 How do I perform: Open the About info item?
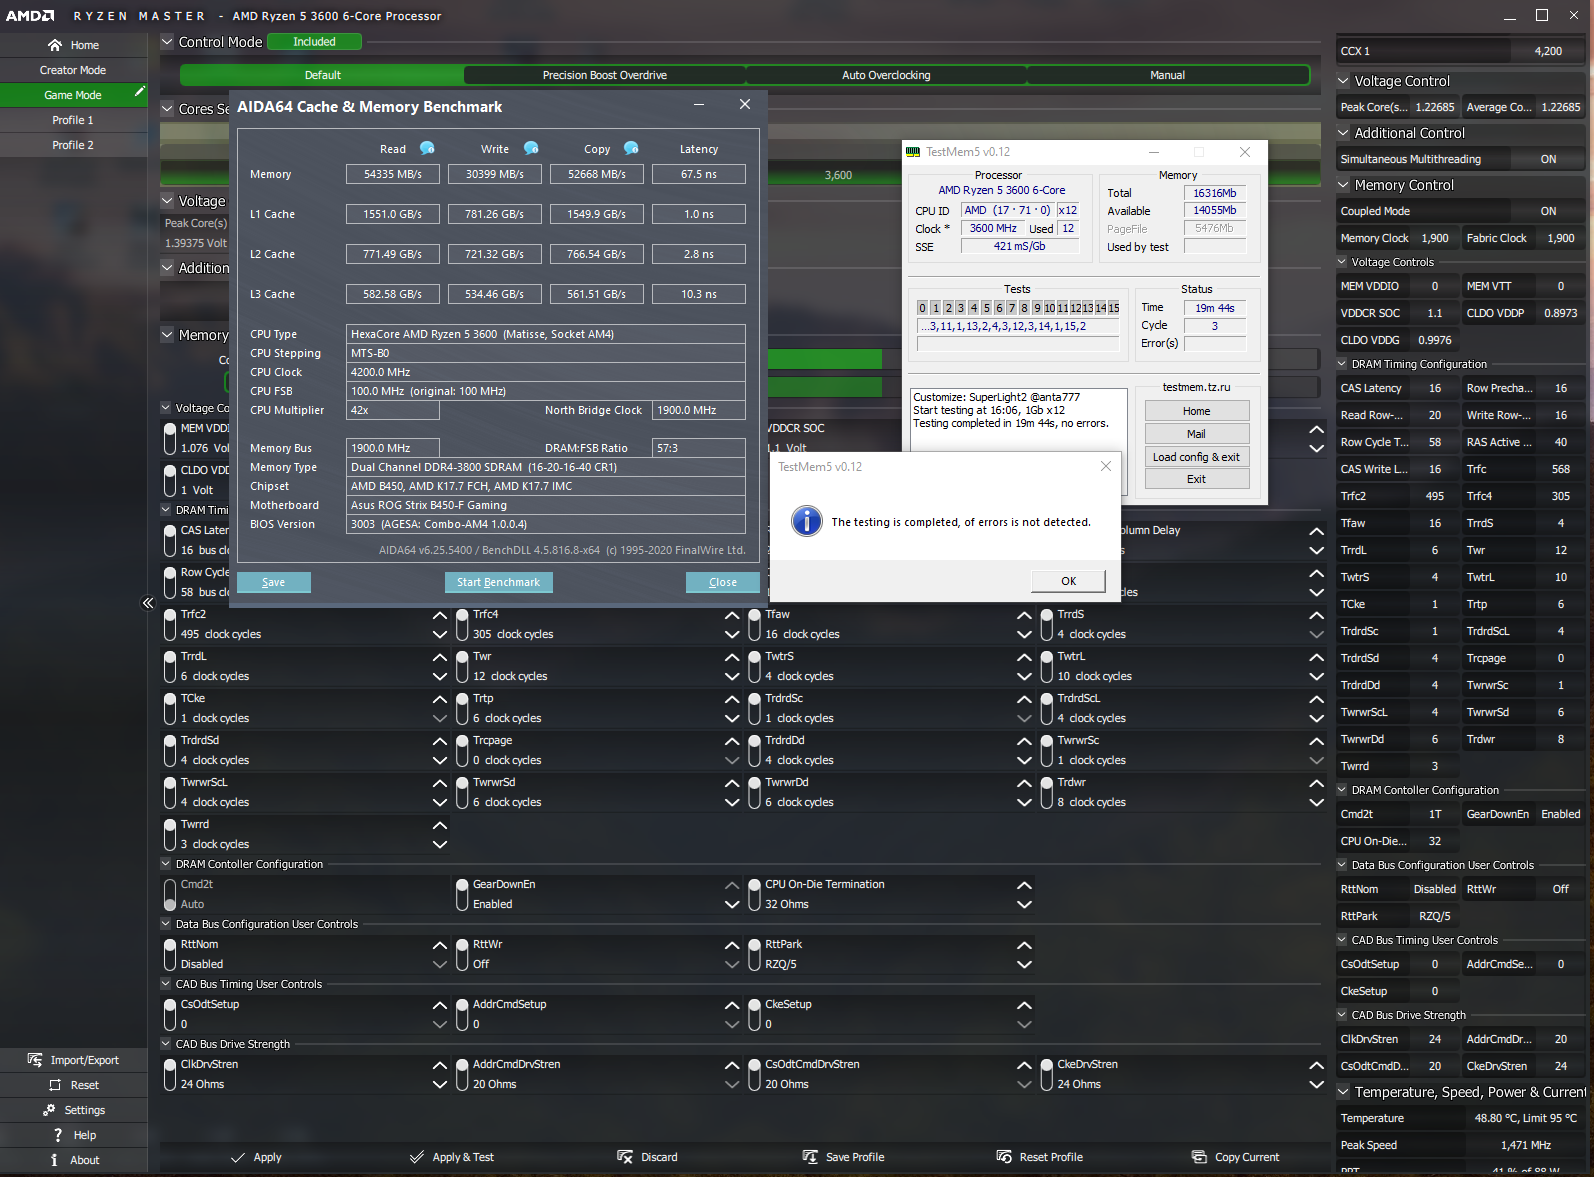[73, 1160]
